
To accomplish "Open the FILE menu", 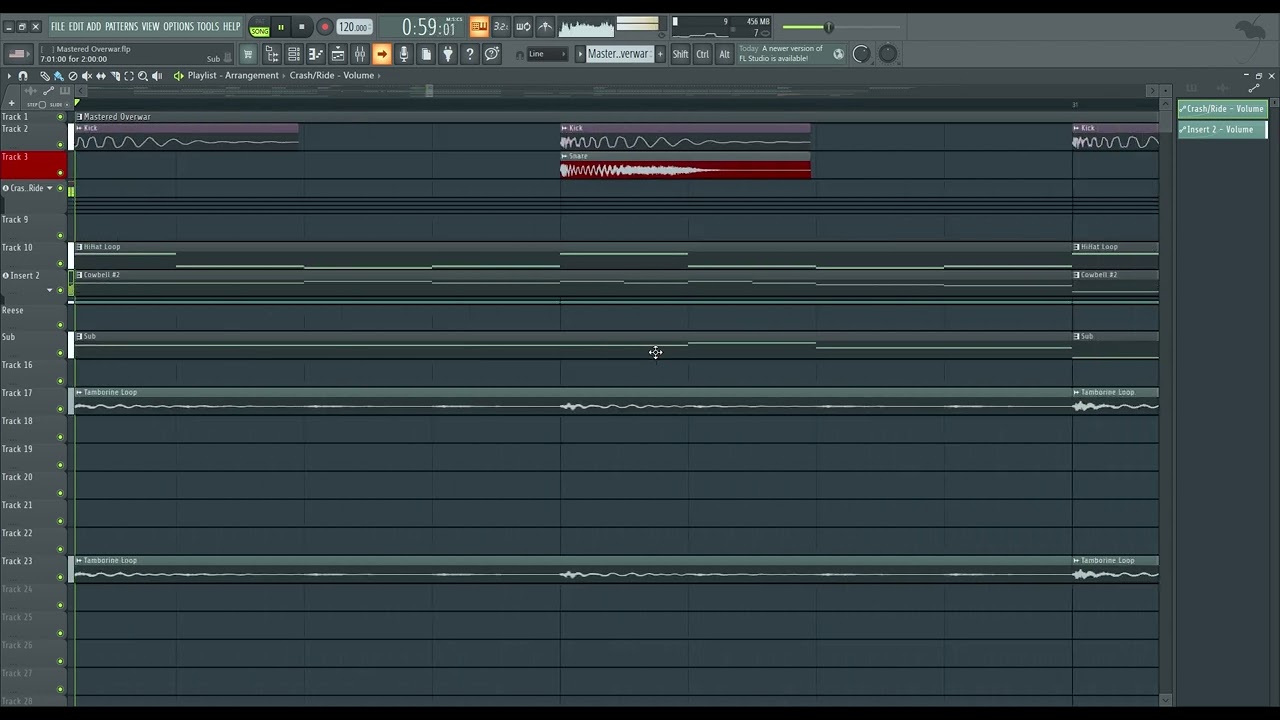I will (57, 26).
